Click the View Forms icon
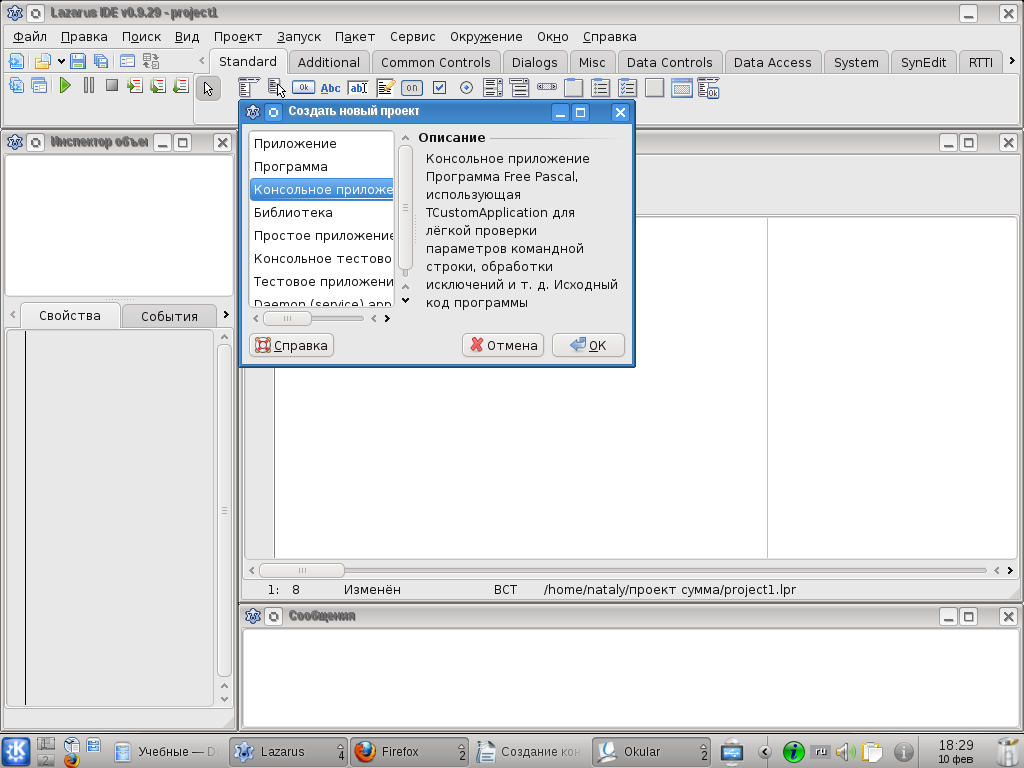This screenshot has width=1024, height=768. pos(39,86)
